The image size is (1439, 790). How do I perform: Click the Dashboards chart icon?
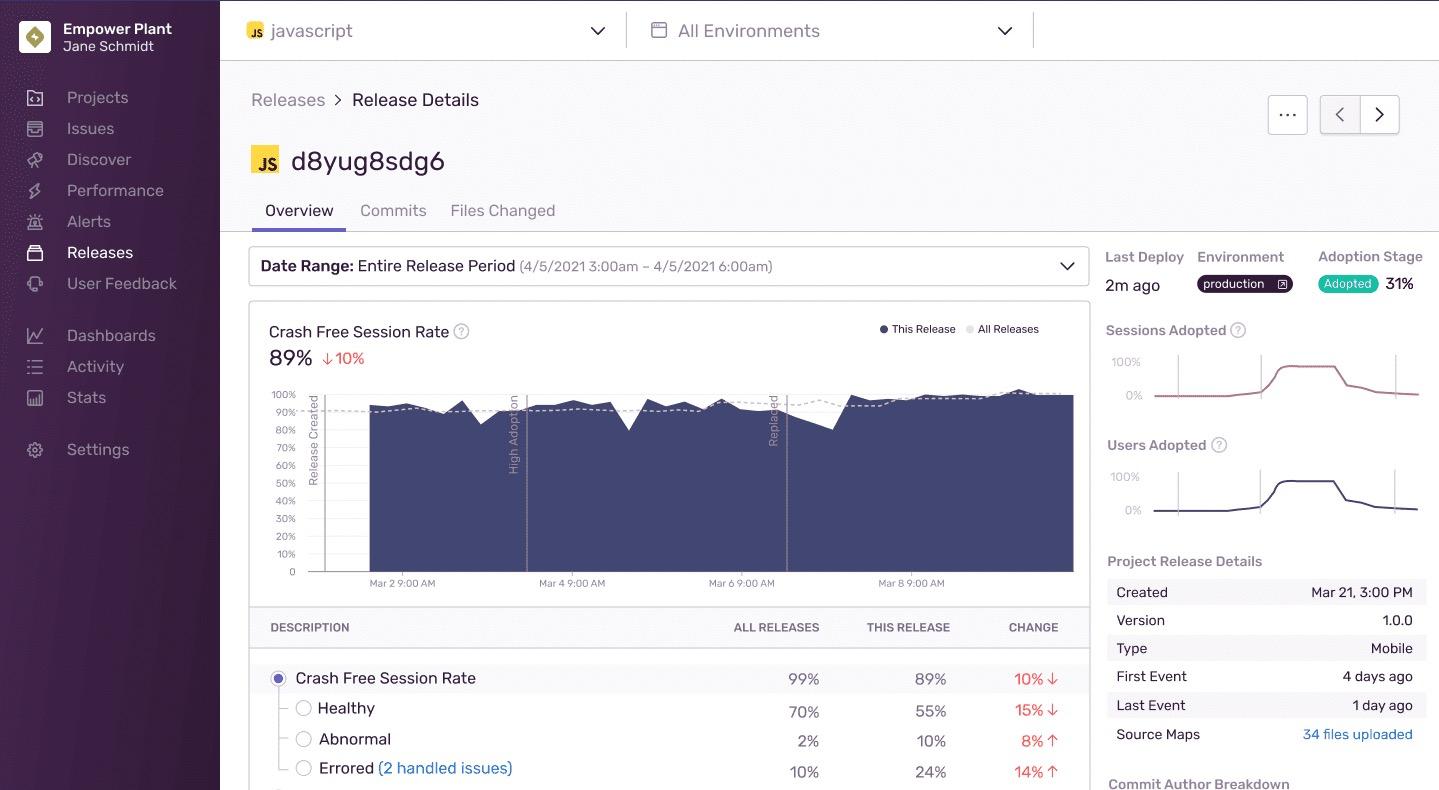click(35, 336)
